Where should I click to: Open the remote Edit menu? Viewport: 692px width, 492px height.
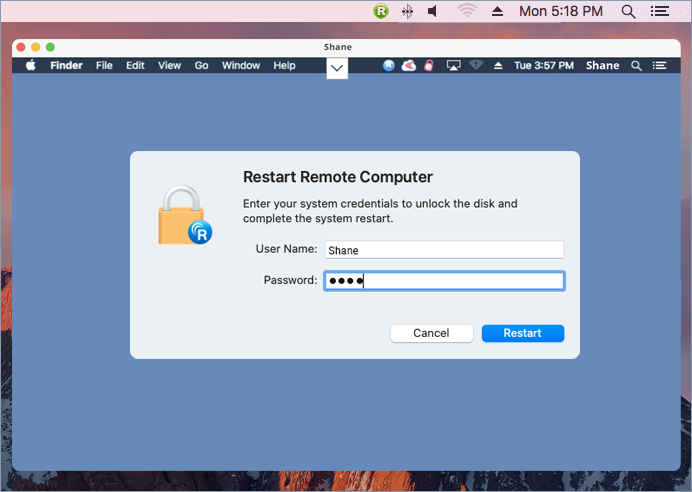click(x=135, y=65)
